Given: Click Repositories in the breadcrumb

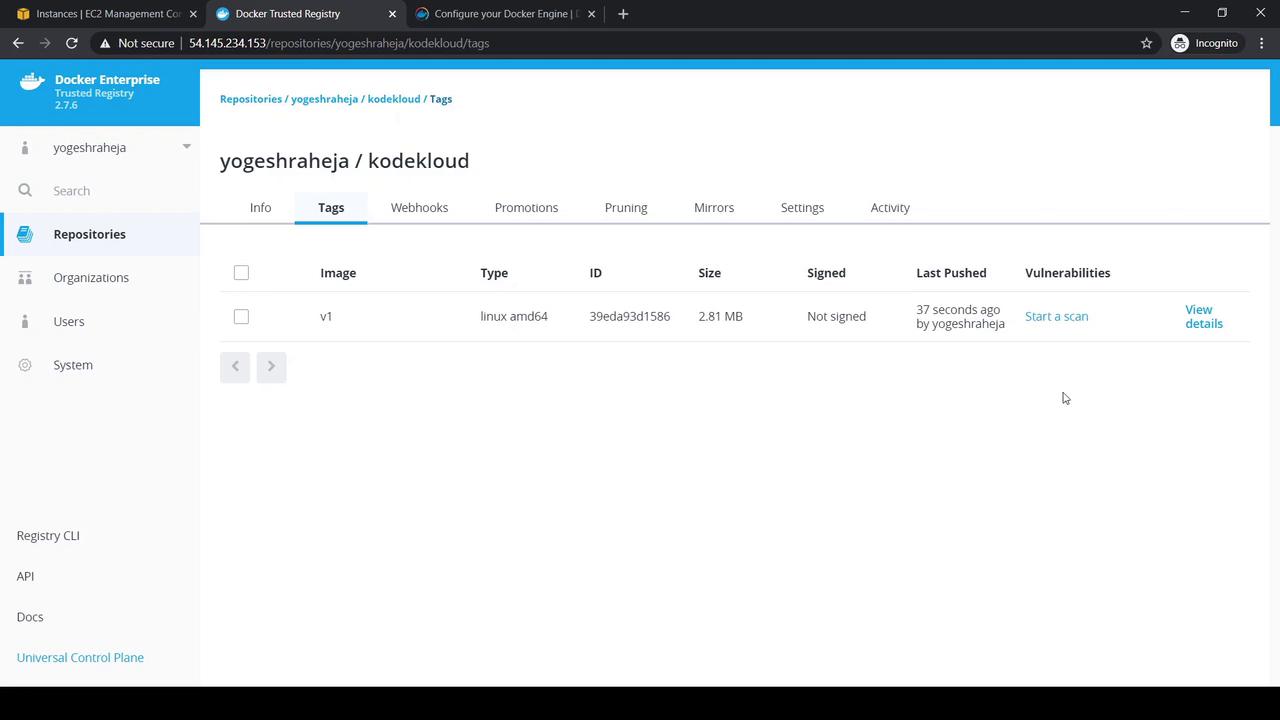Looking at the screenshot, I should 250,99.
